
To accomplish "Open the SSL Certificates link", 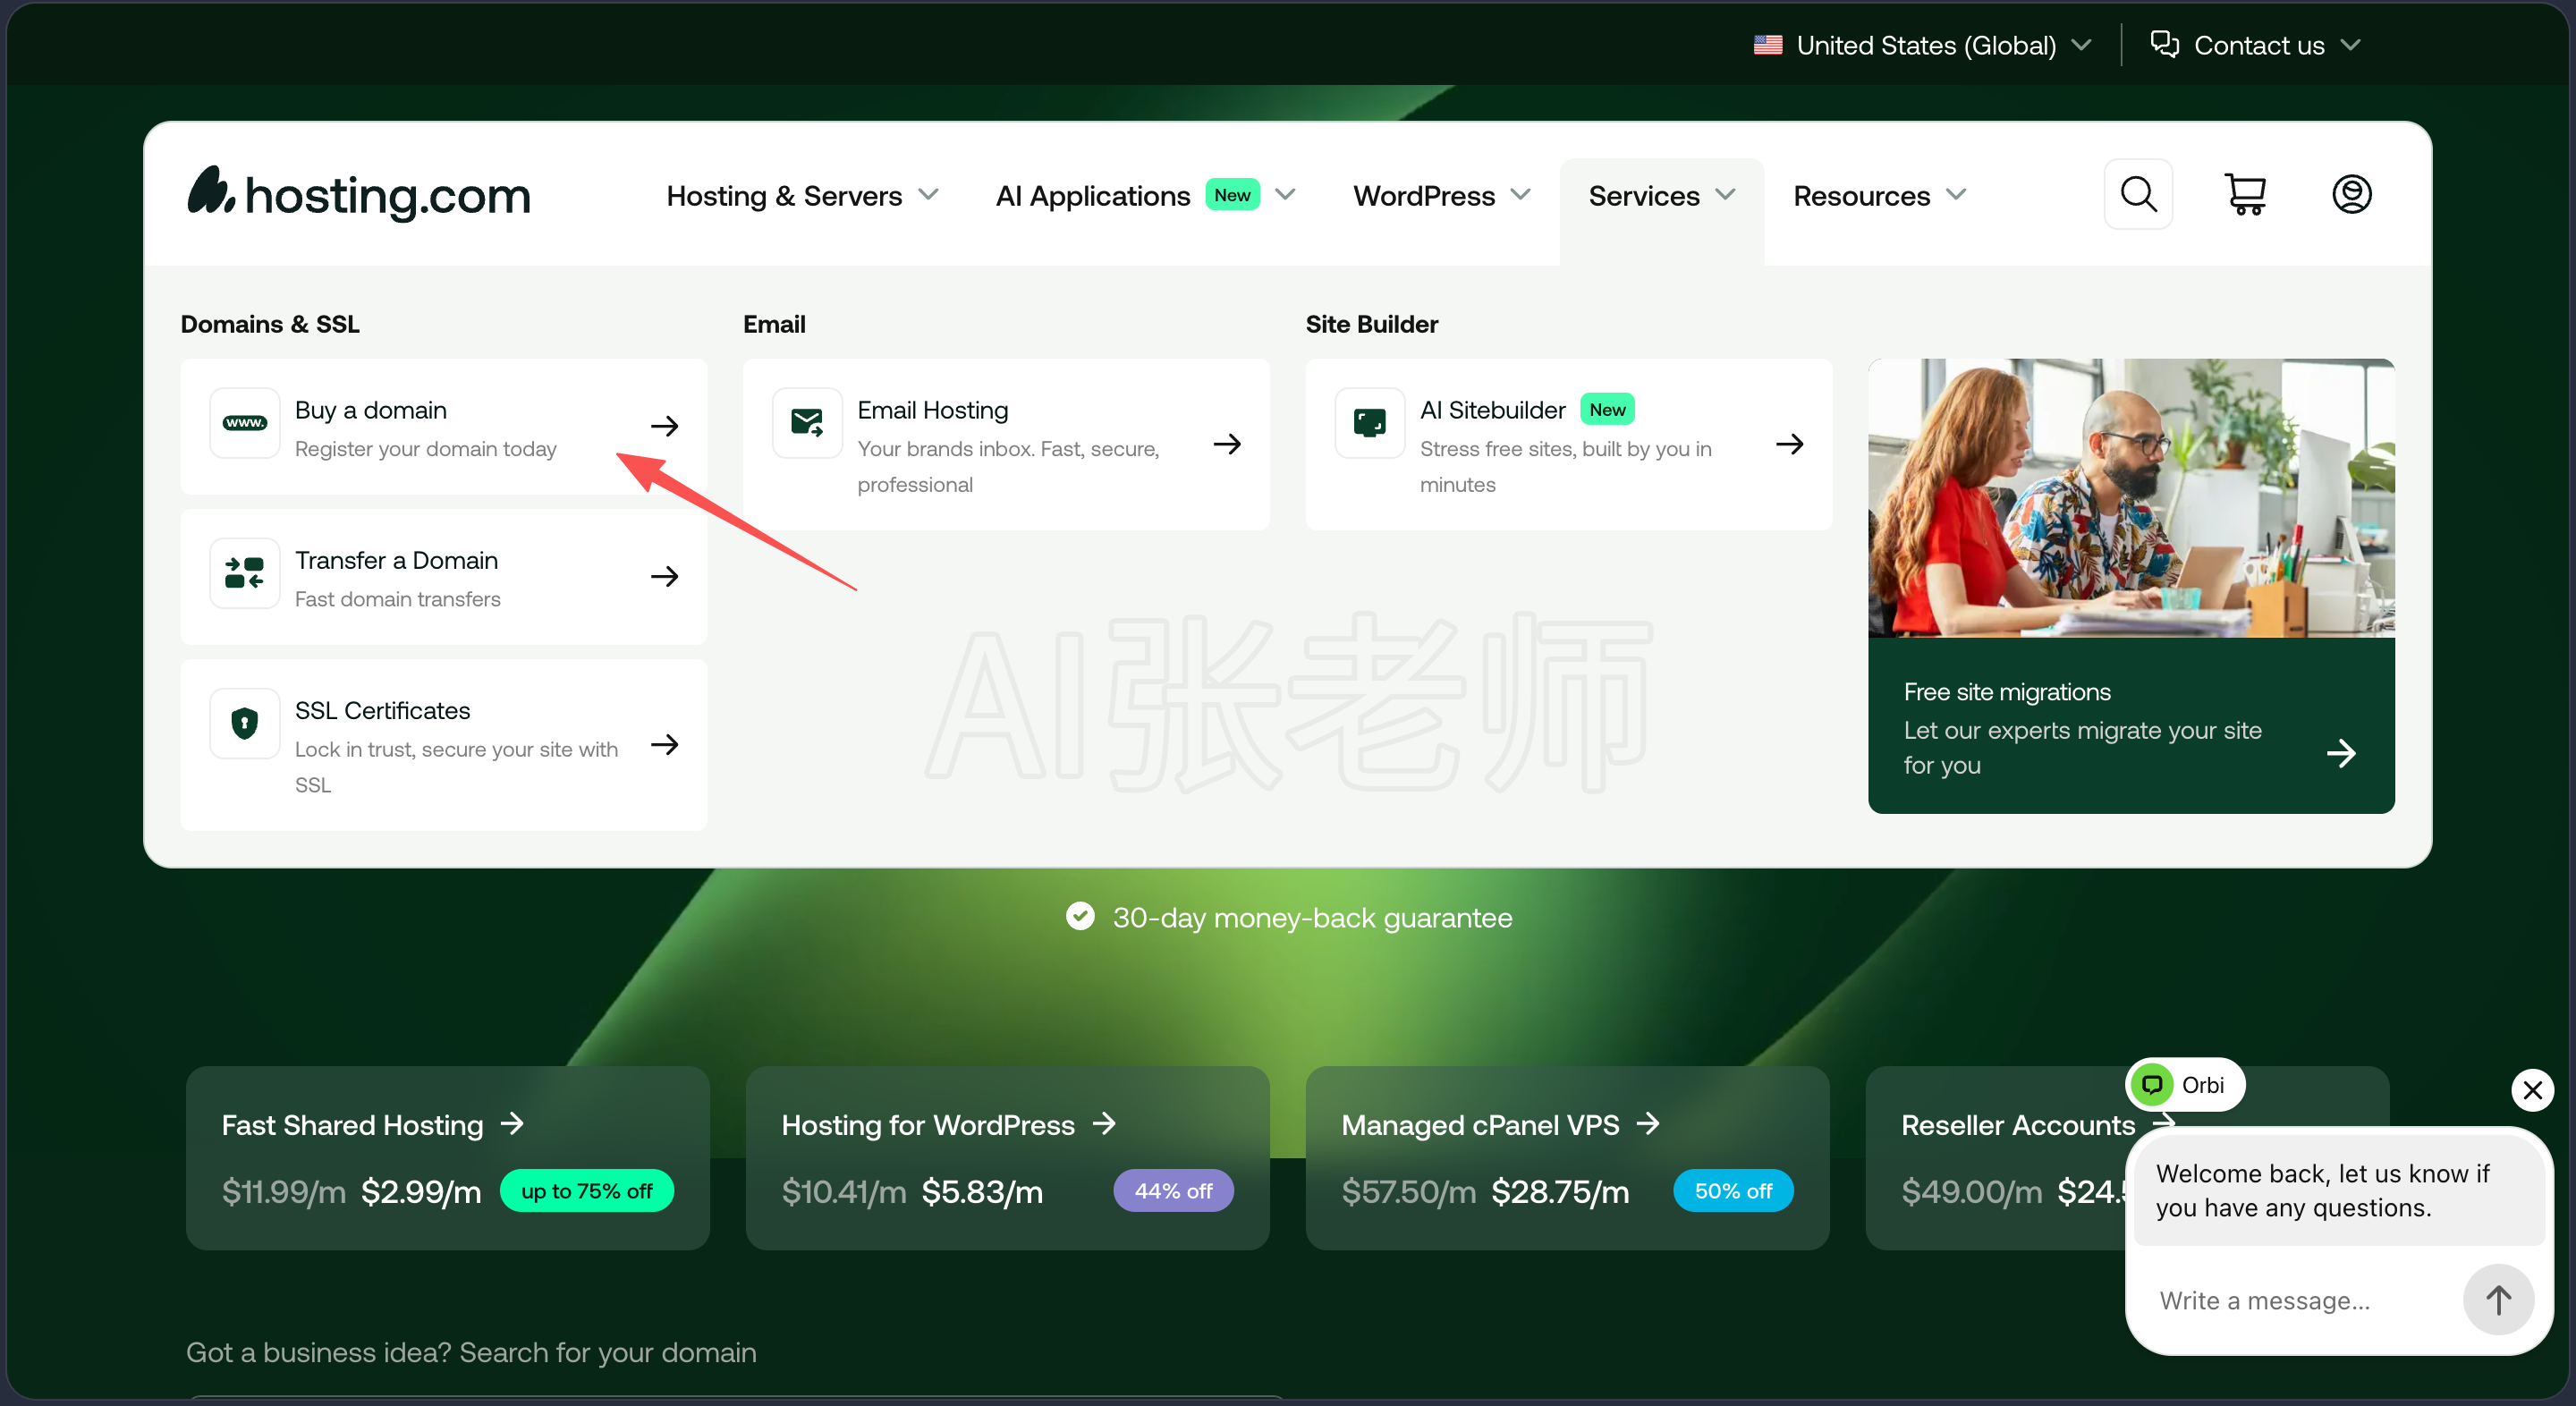I will click(444, 745).
